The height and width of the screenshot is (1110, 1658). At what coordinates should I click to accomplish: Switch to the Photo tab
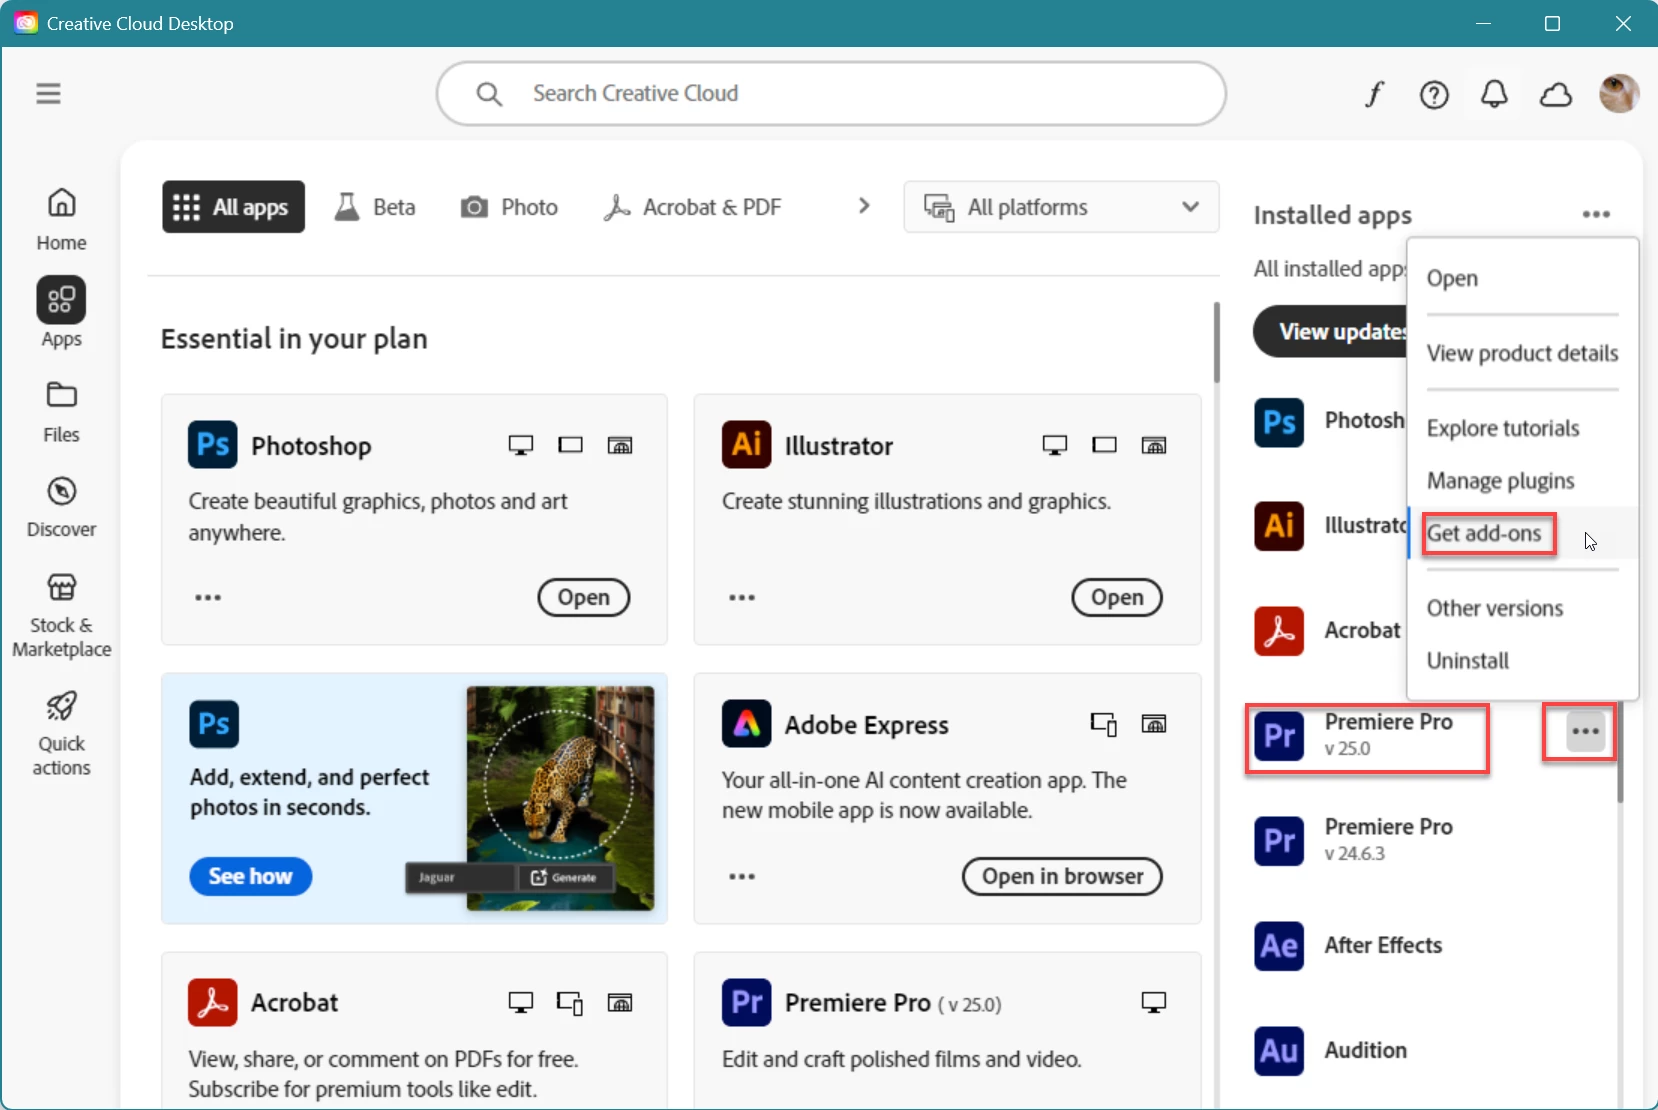click(509, 207)
